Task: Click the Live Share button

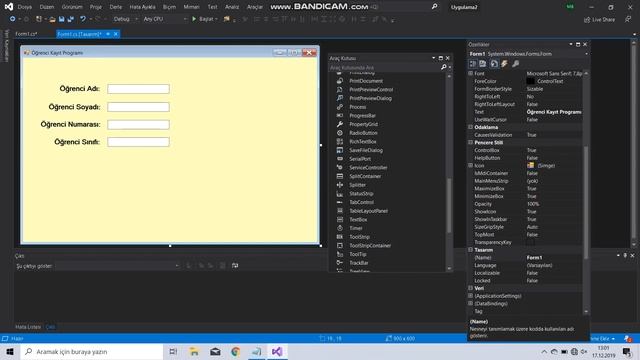Action: [x=599, y=20]
